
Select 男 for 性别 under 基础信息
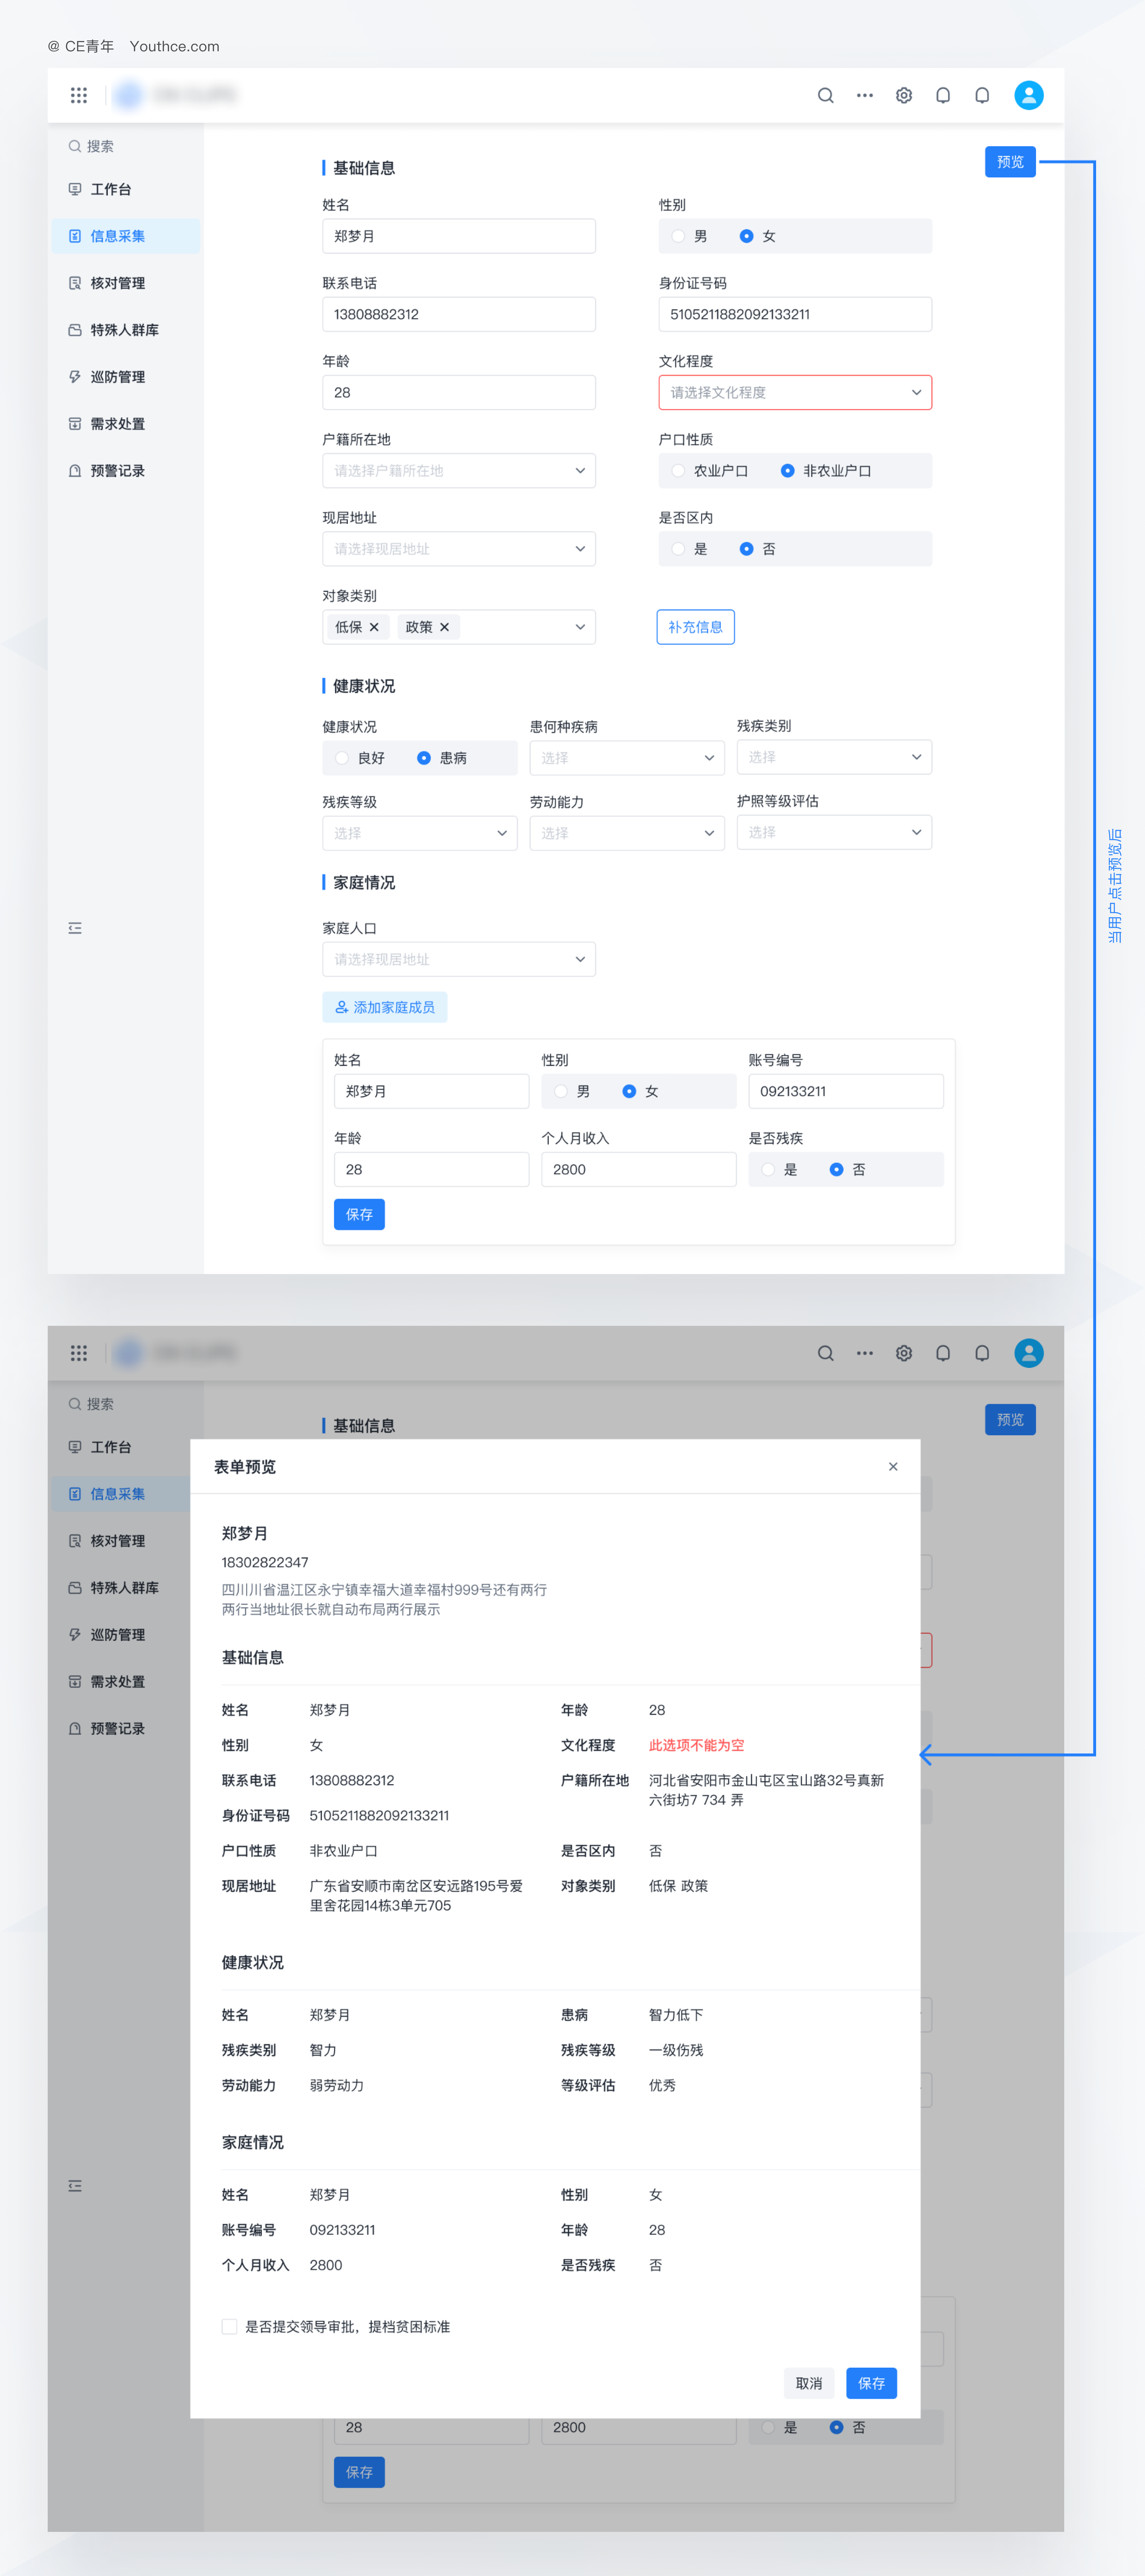point(679,236)
